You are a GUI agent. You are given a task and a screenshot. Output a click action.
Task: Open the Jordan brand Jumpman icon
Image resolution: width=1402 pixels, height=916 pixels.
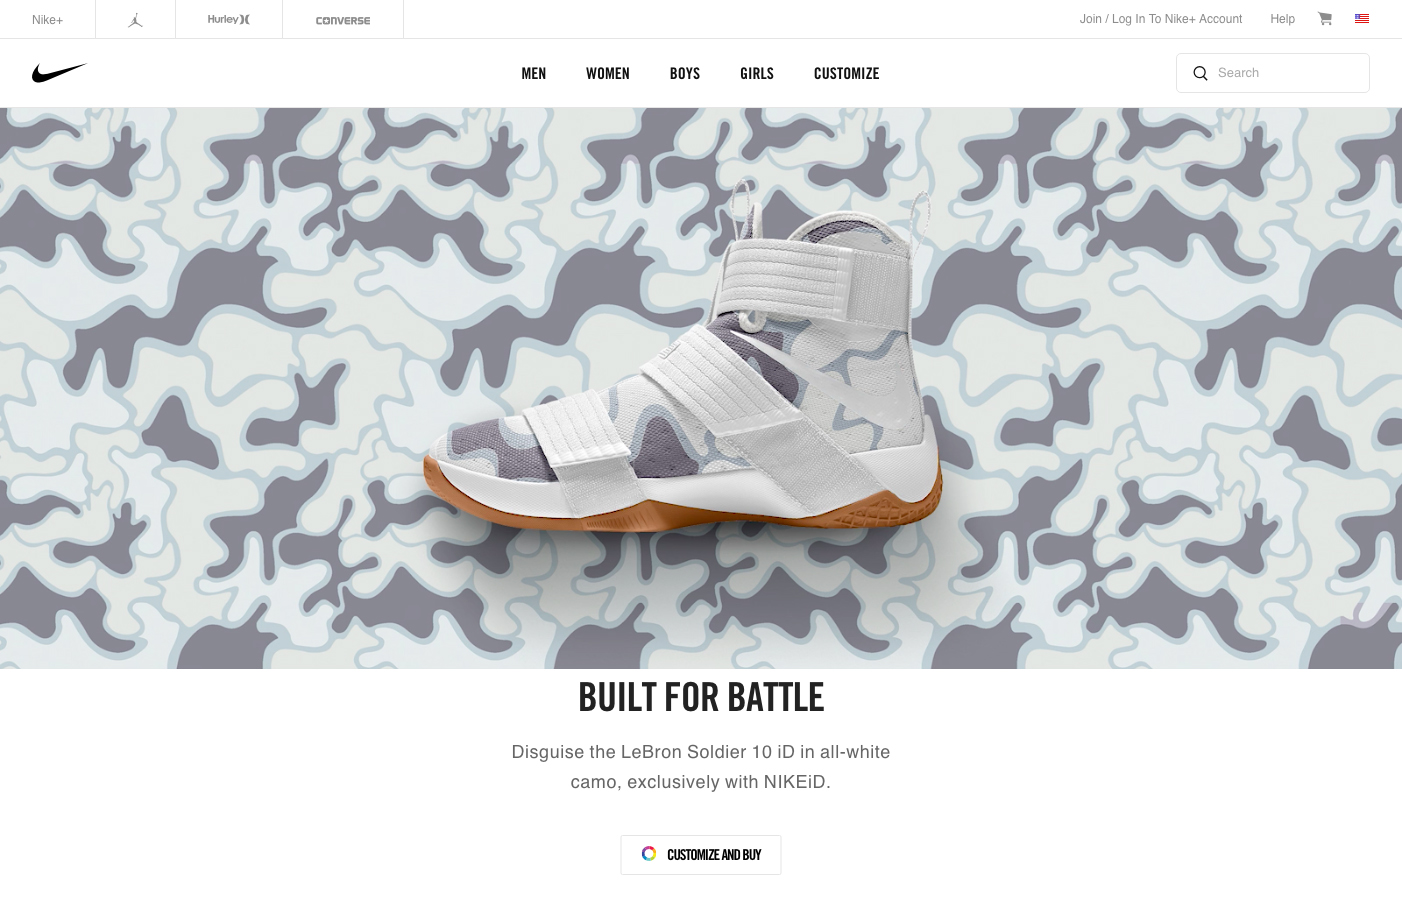[136, 20]
